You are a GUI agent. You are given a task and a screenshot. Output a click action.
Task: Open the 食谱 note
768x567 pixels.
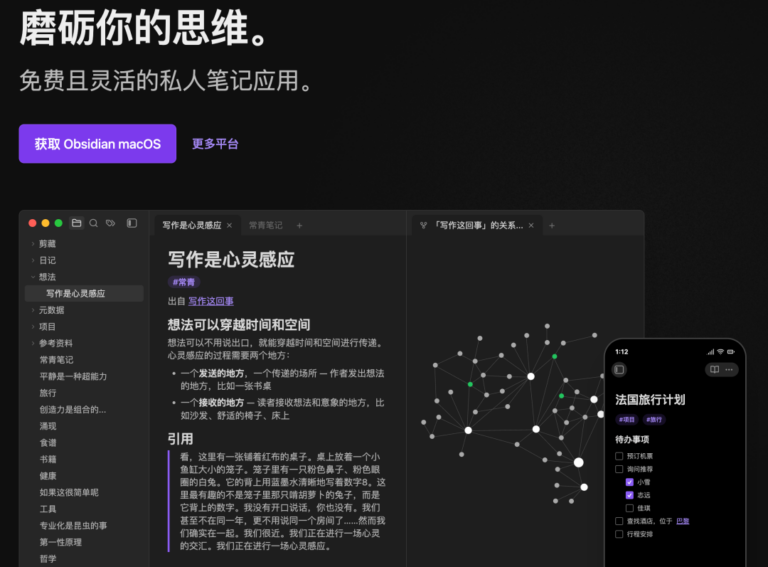48,443
